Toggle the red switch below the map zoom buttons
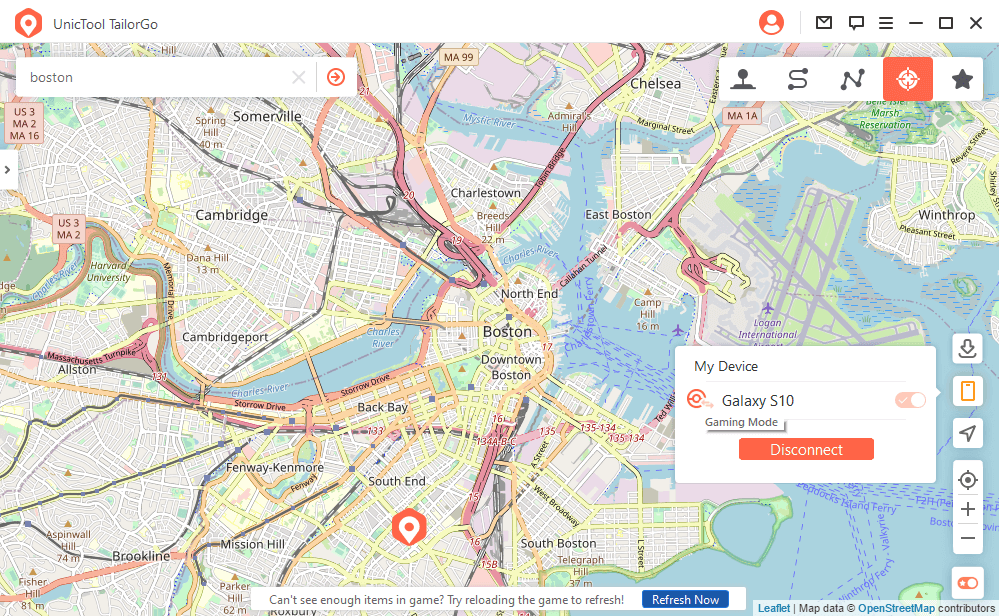999x616 pixels. (x=967, y=583)
